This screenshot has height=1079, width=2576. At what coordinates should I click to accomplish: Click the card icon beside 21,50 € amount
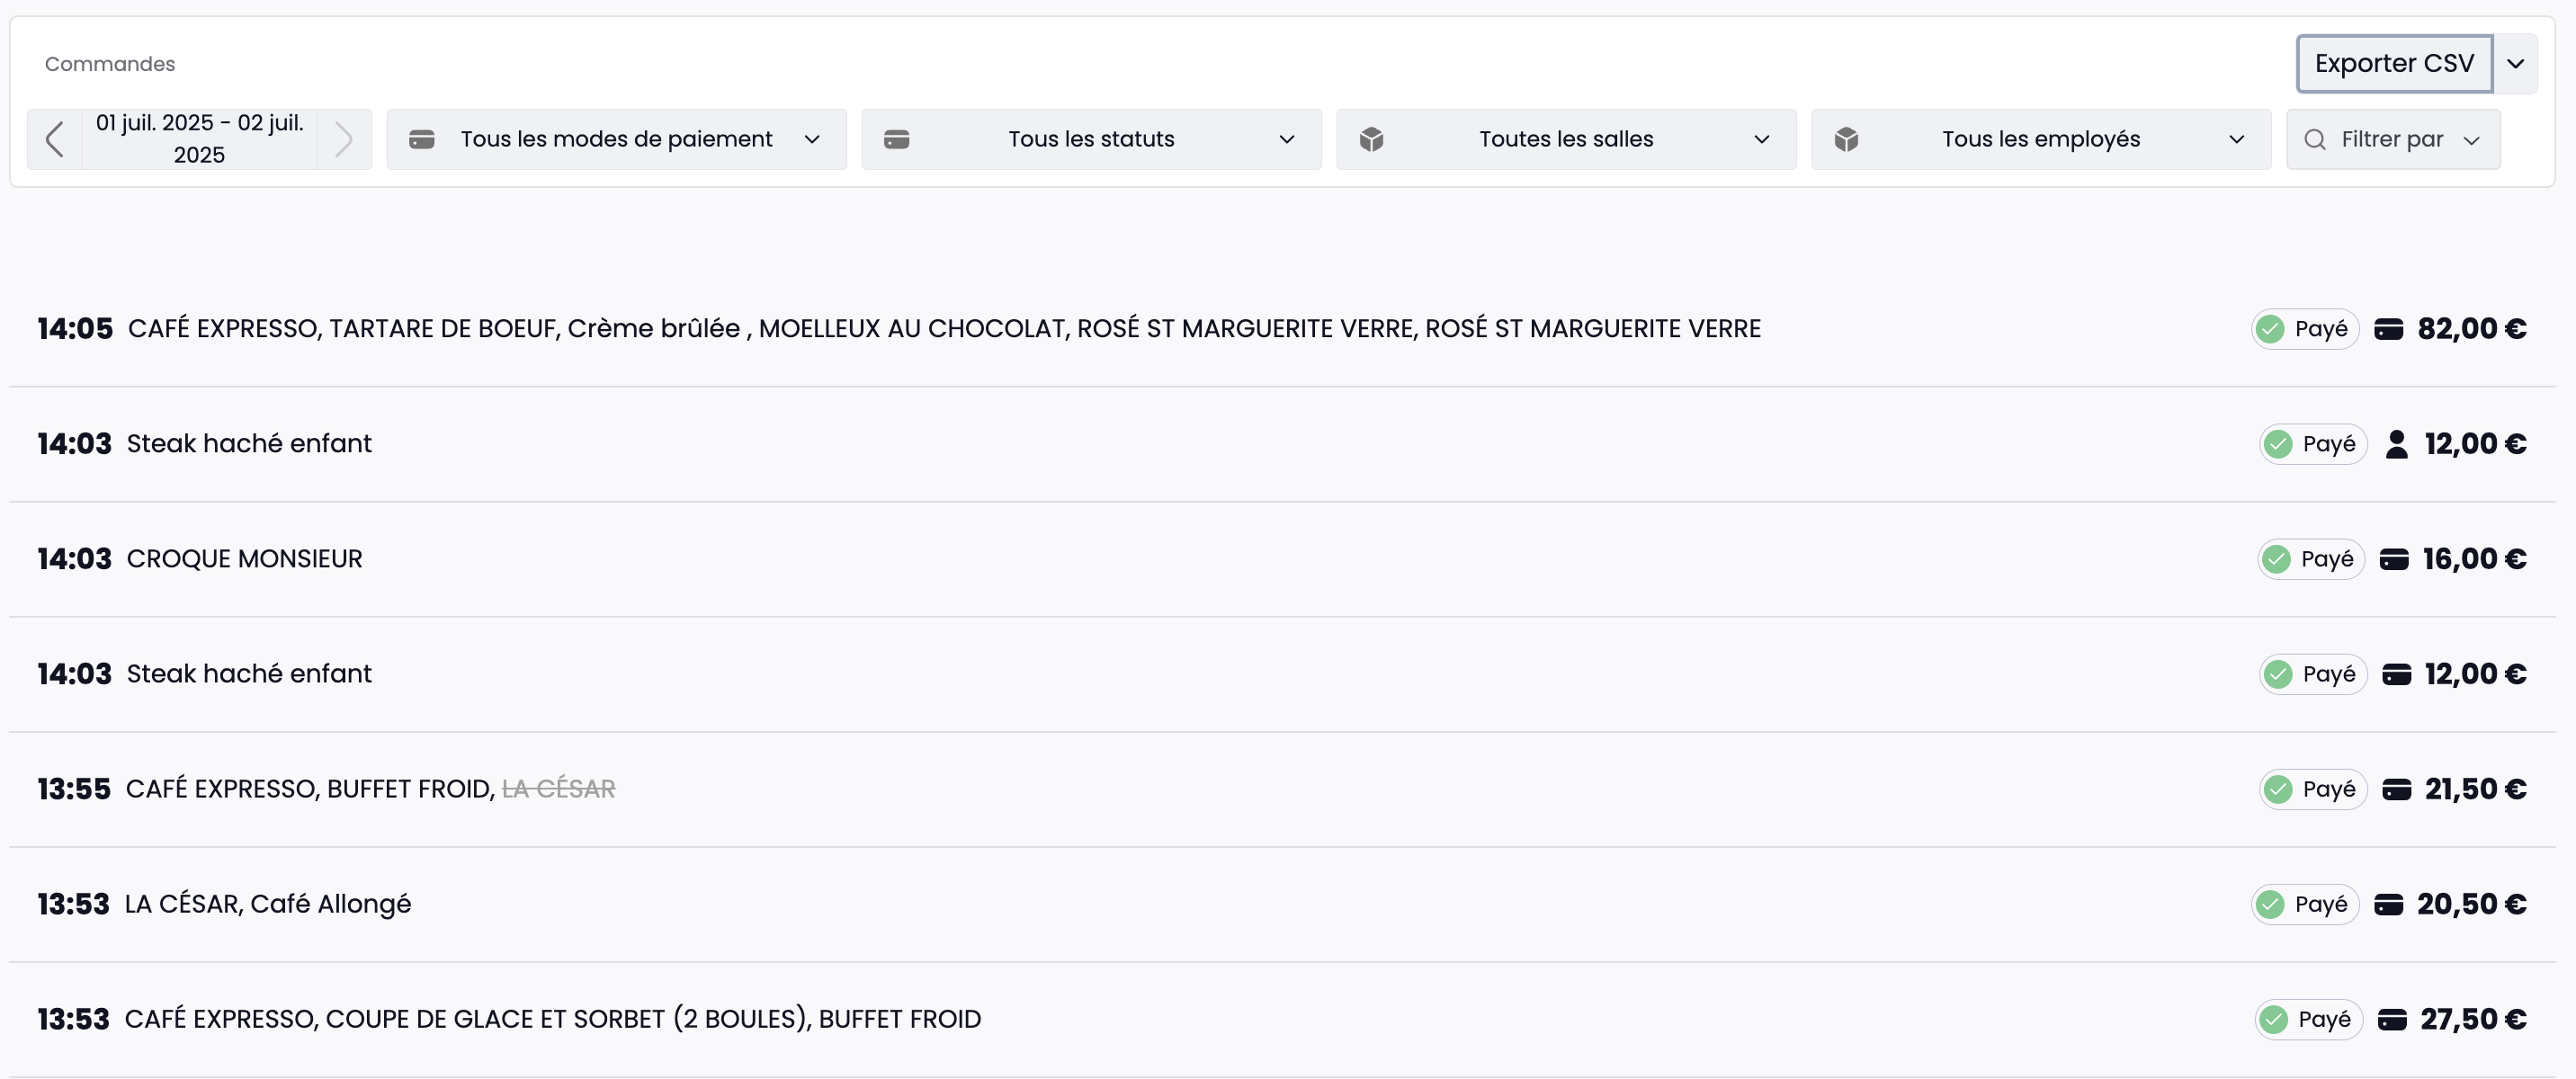click(x=2396, y=789)
